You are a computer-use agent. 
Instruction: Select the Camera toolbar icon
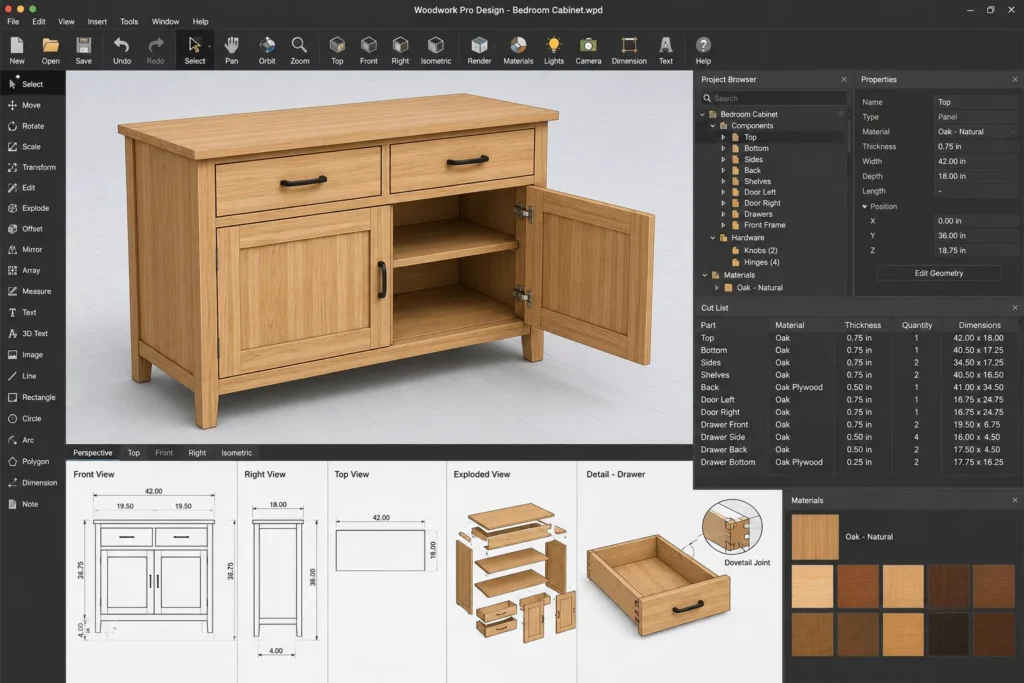(x=588, y=50)
